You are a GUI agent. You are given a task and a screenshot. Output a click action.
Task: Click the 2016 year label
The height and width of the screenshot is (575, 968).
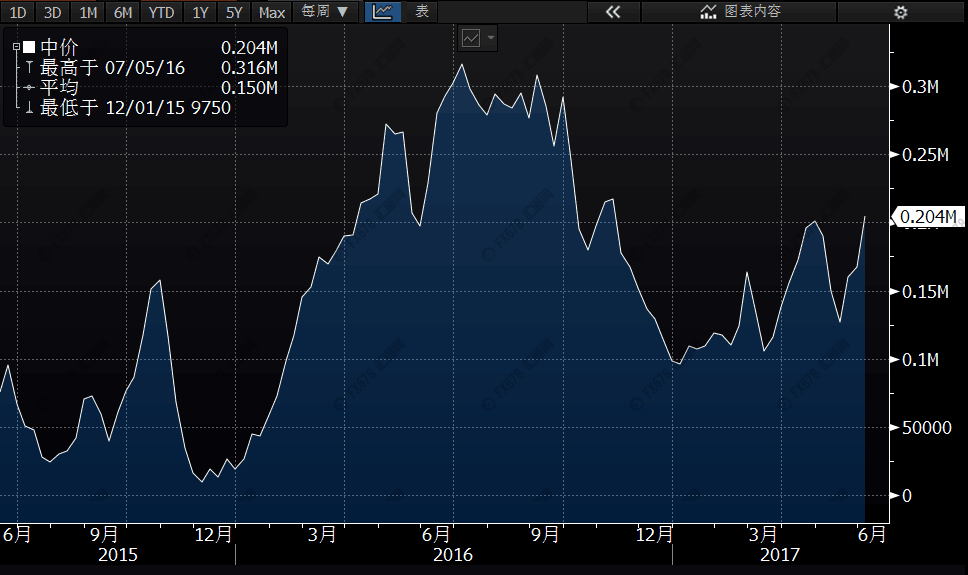point(453,555)
